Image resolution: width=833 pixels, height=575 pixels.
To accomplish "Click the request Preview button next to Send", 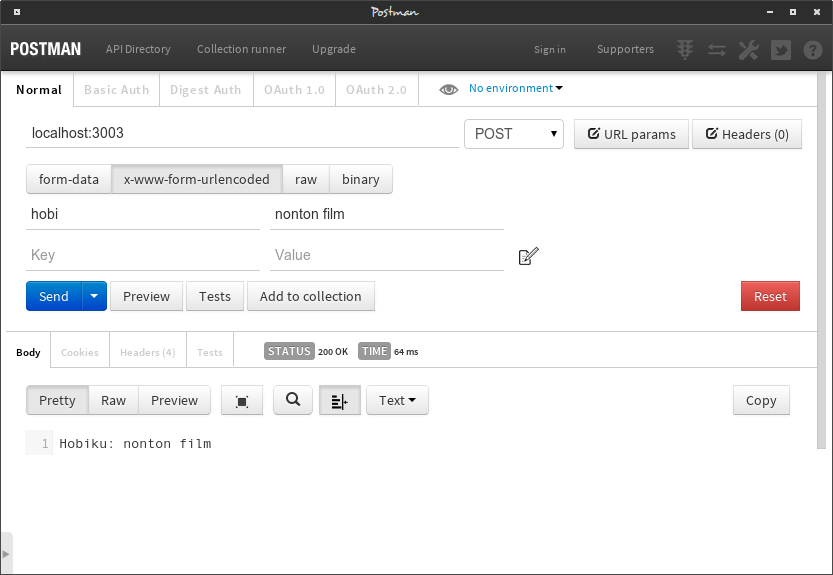I will tap(146, 296).
